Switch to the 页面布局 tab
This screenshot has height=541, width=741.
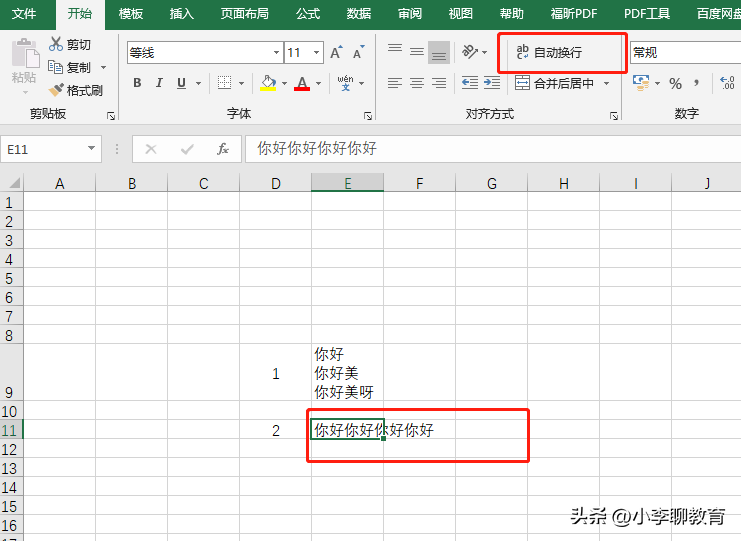point(245,14)
